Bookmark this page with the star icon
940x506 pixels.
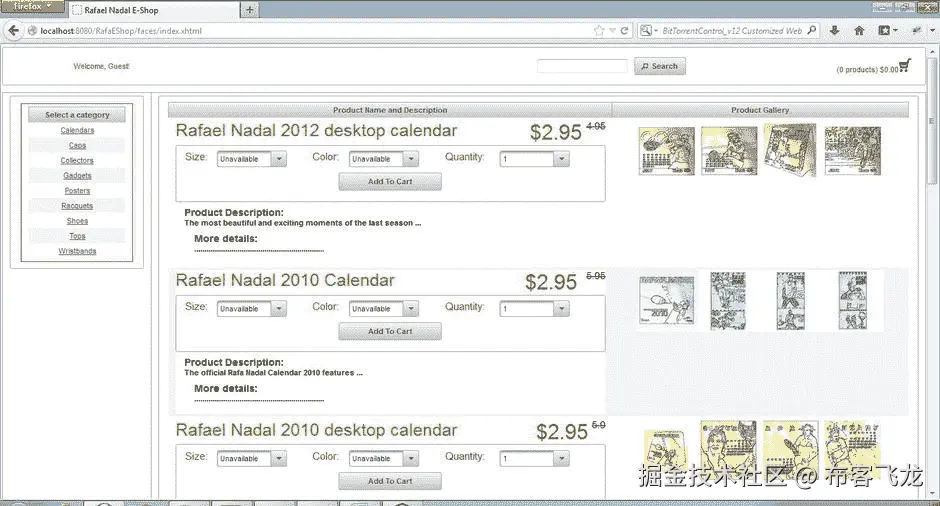(598, 31)
